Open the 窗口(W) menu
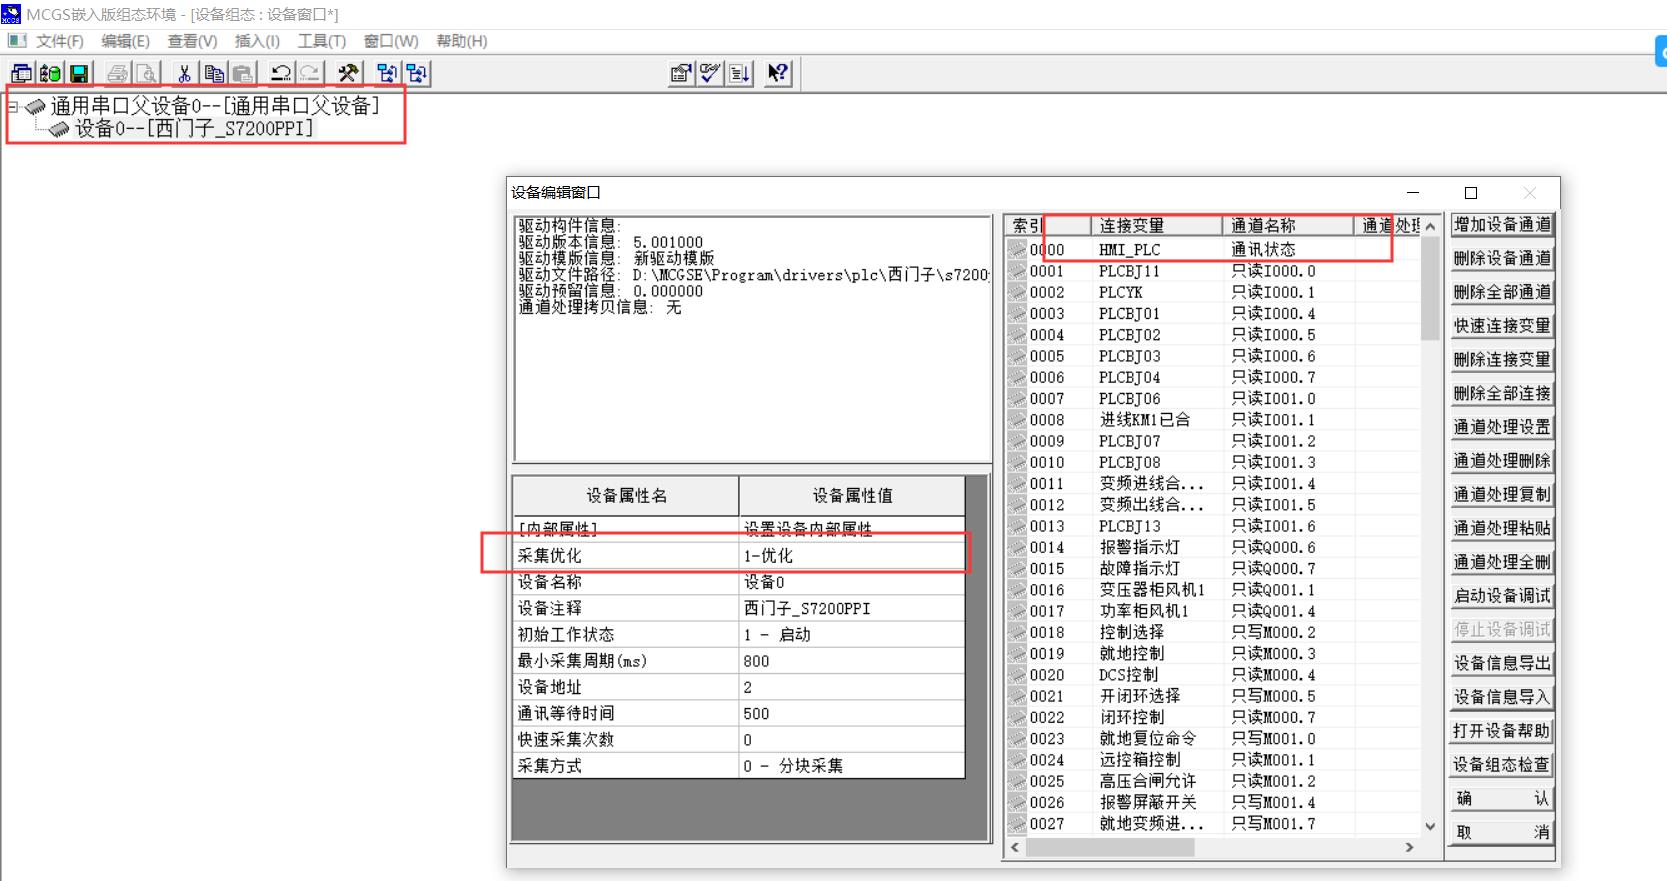 (x=391, y=41)
